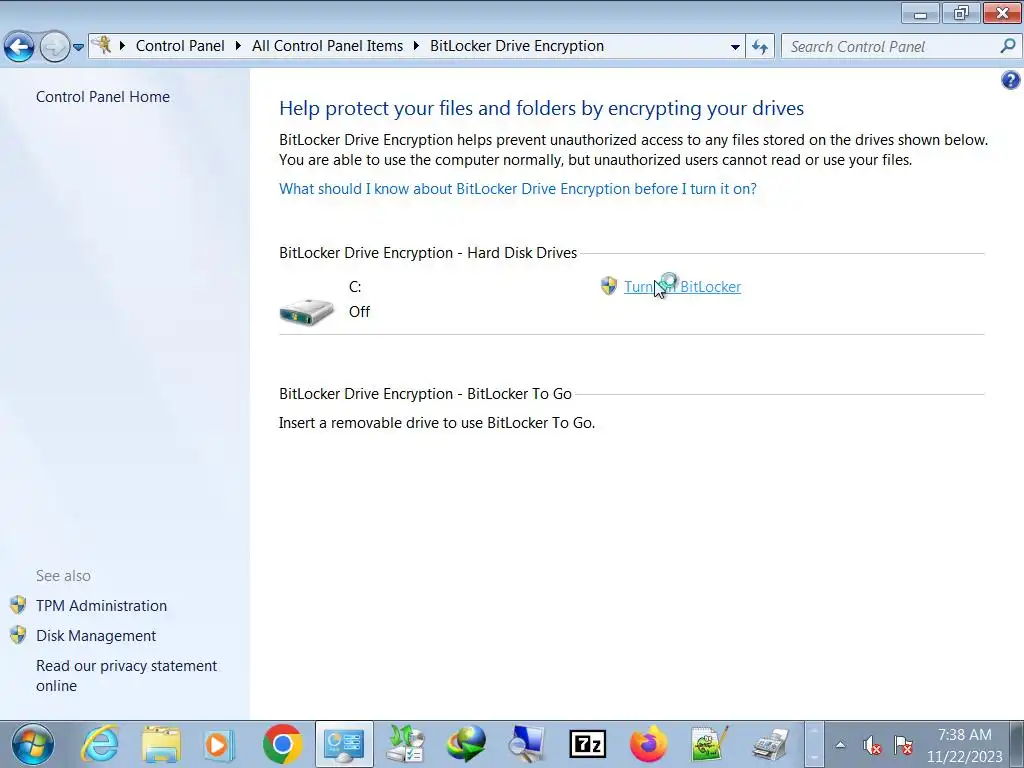Click the taskbar clock showing 7:38 AM
Screen dimensions: 1024x768
point(965,745)
